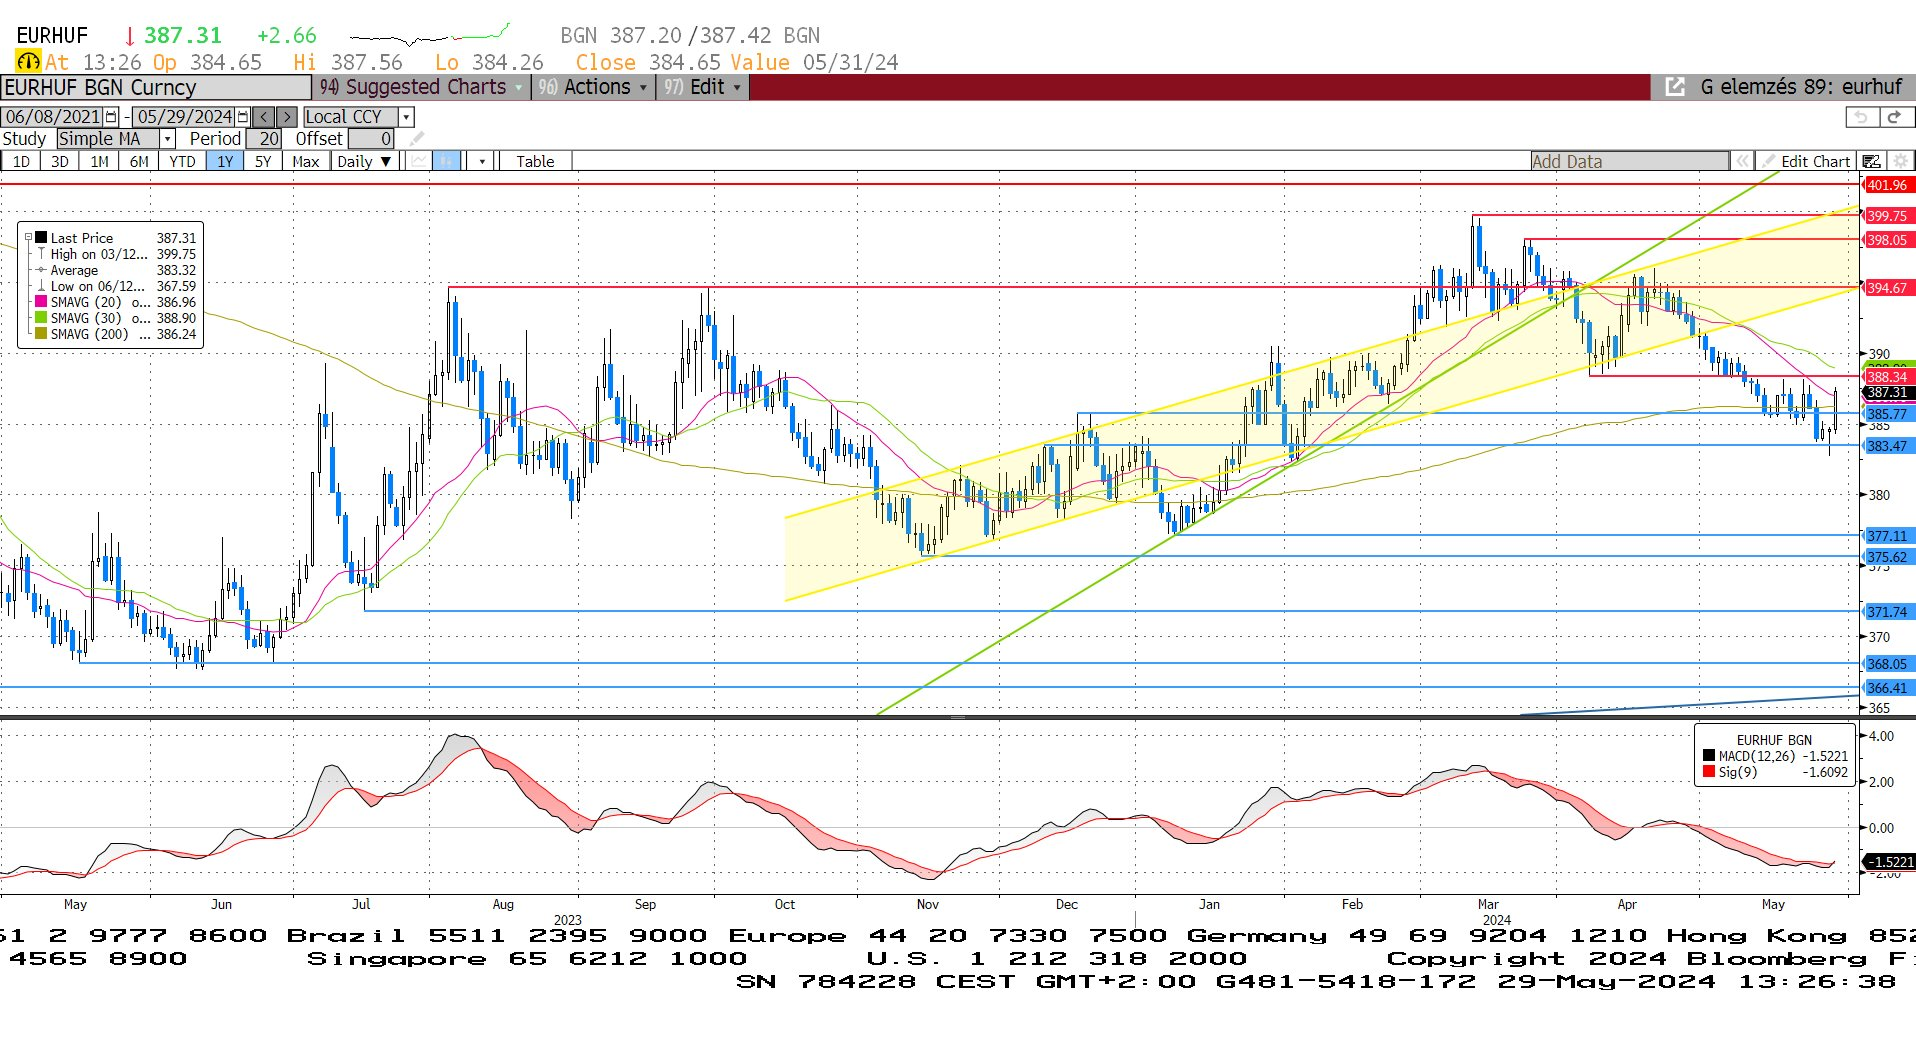This screenshot has height=1037, width=1916.
Task: Open the end date calendar picker icon
Action: tap(243, 117)
